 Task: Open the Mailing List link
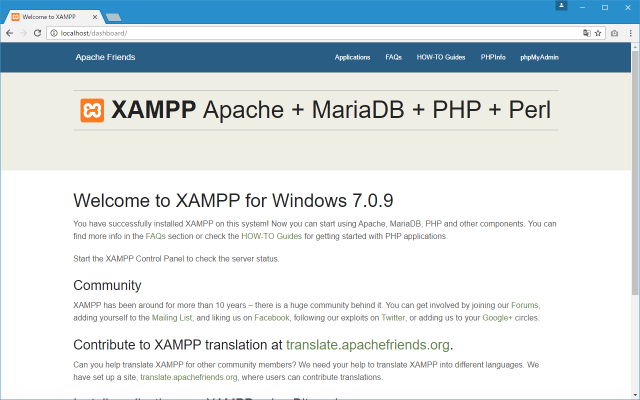click(172, 318)
